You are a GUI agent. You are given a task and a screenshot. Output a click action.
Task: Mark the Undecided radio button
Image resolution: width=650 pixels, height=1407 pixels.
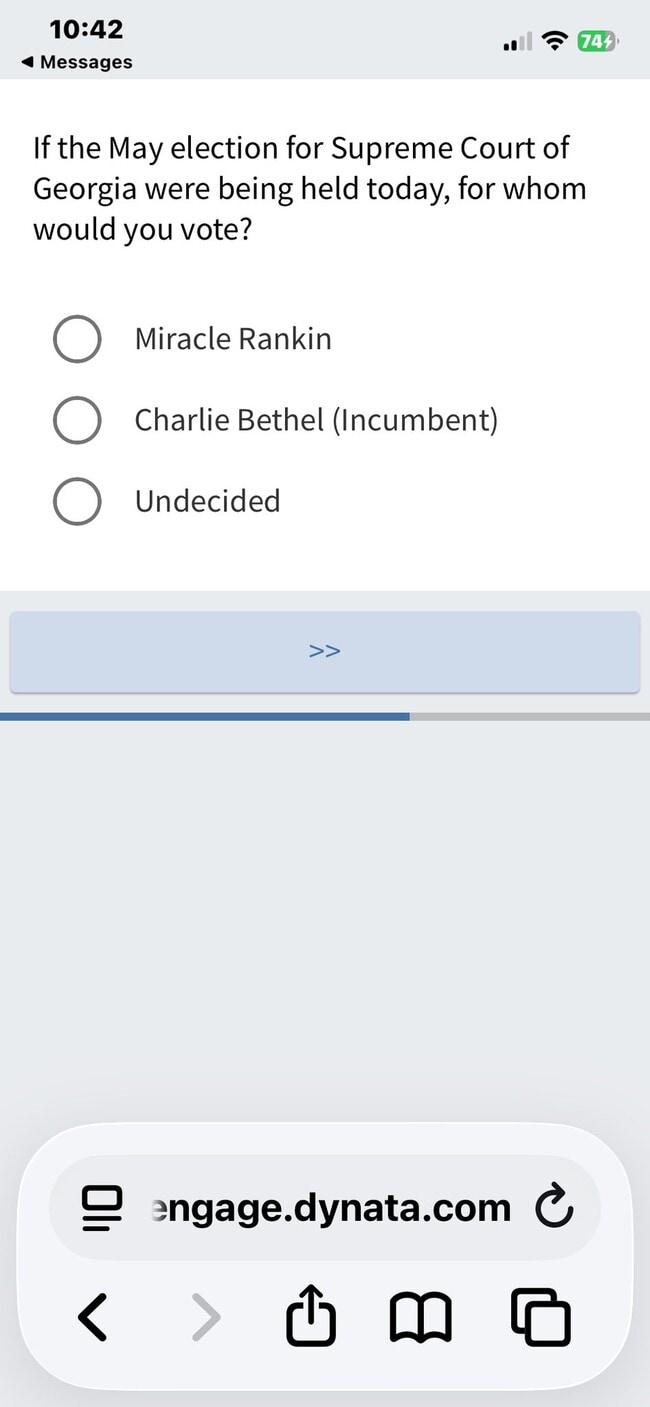click(77, 501)
